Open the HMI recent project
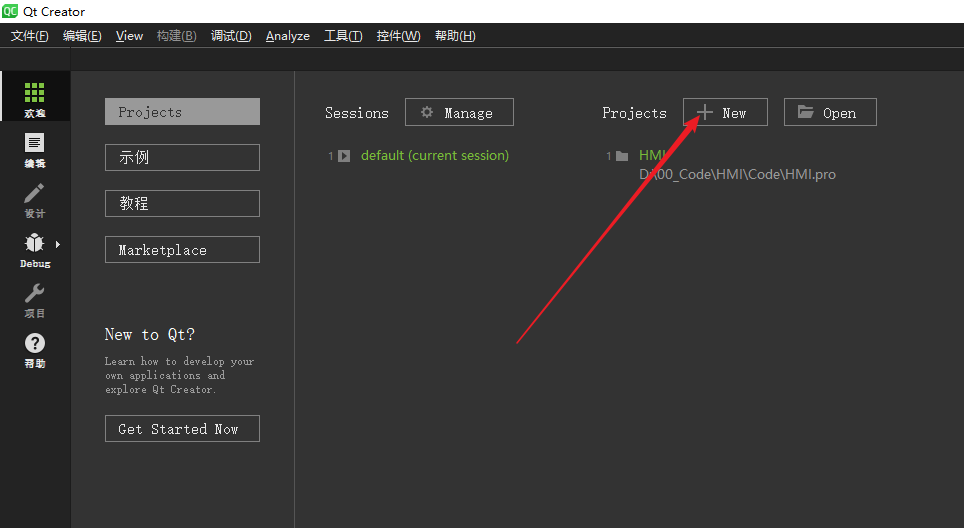 click(x=652, y=156)
